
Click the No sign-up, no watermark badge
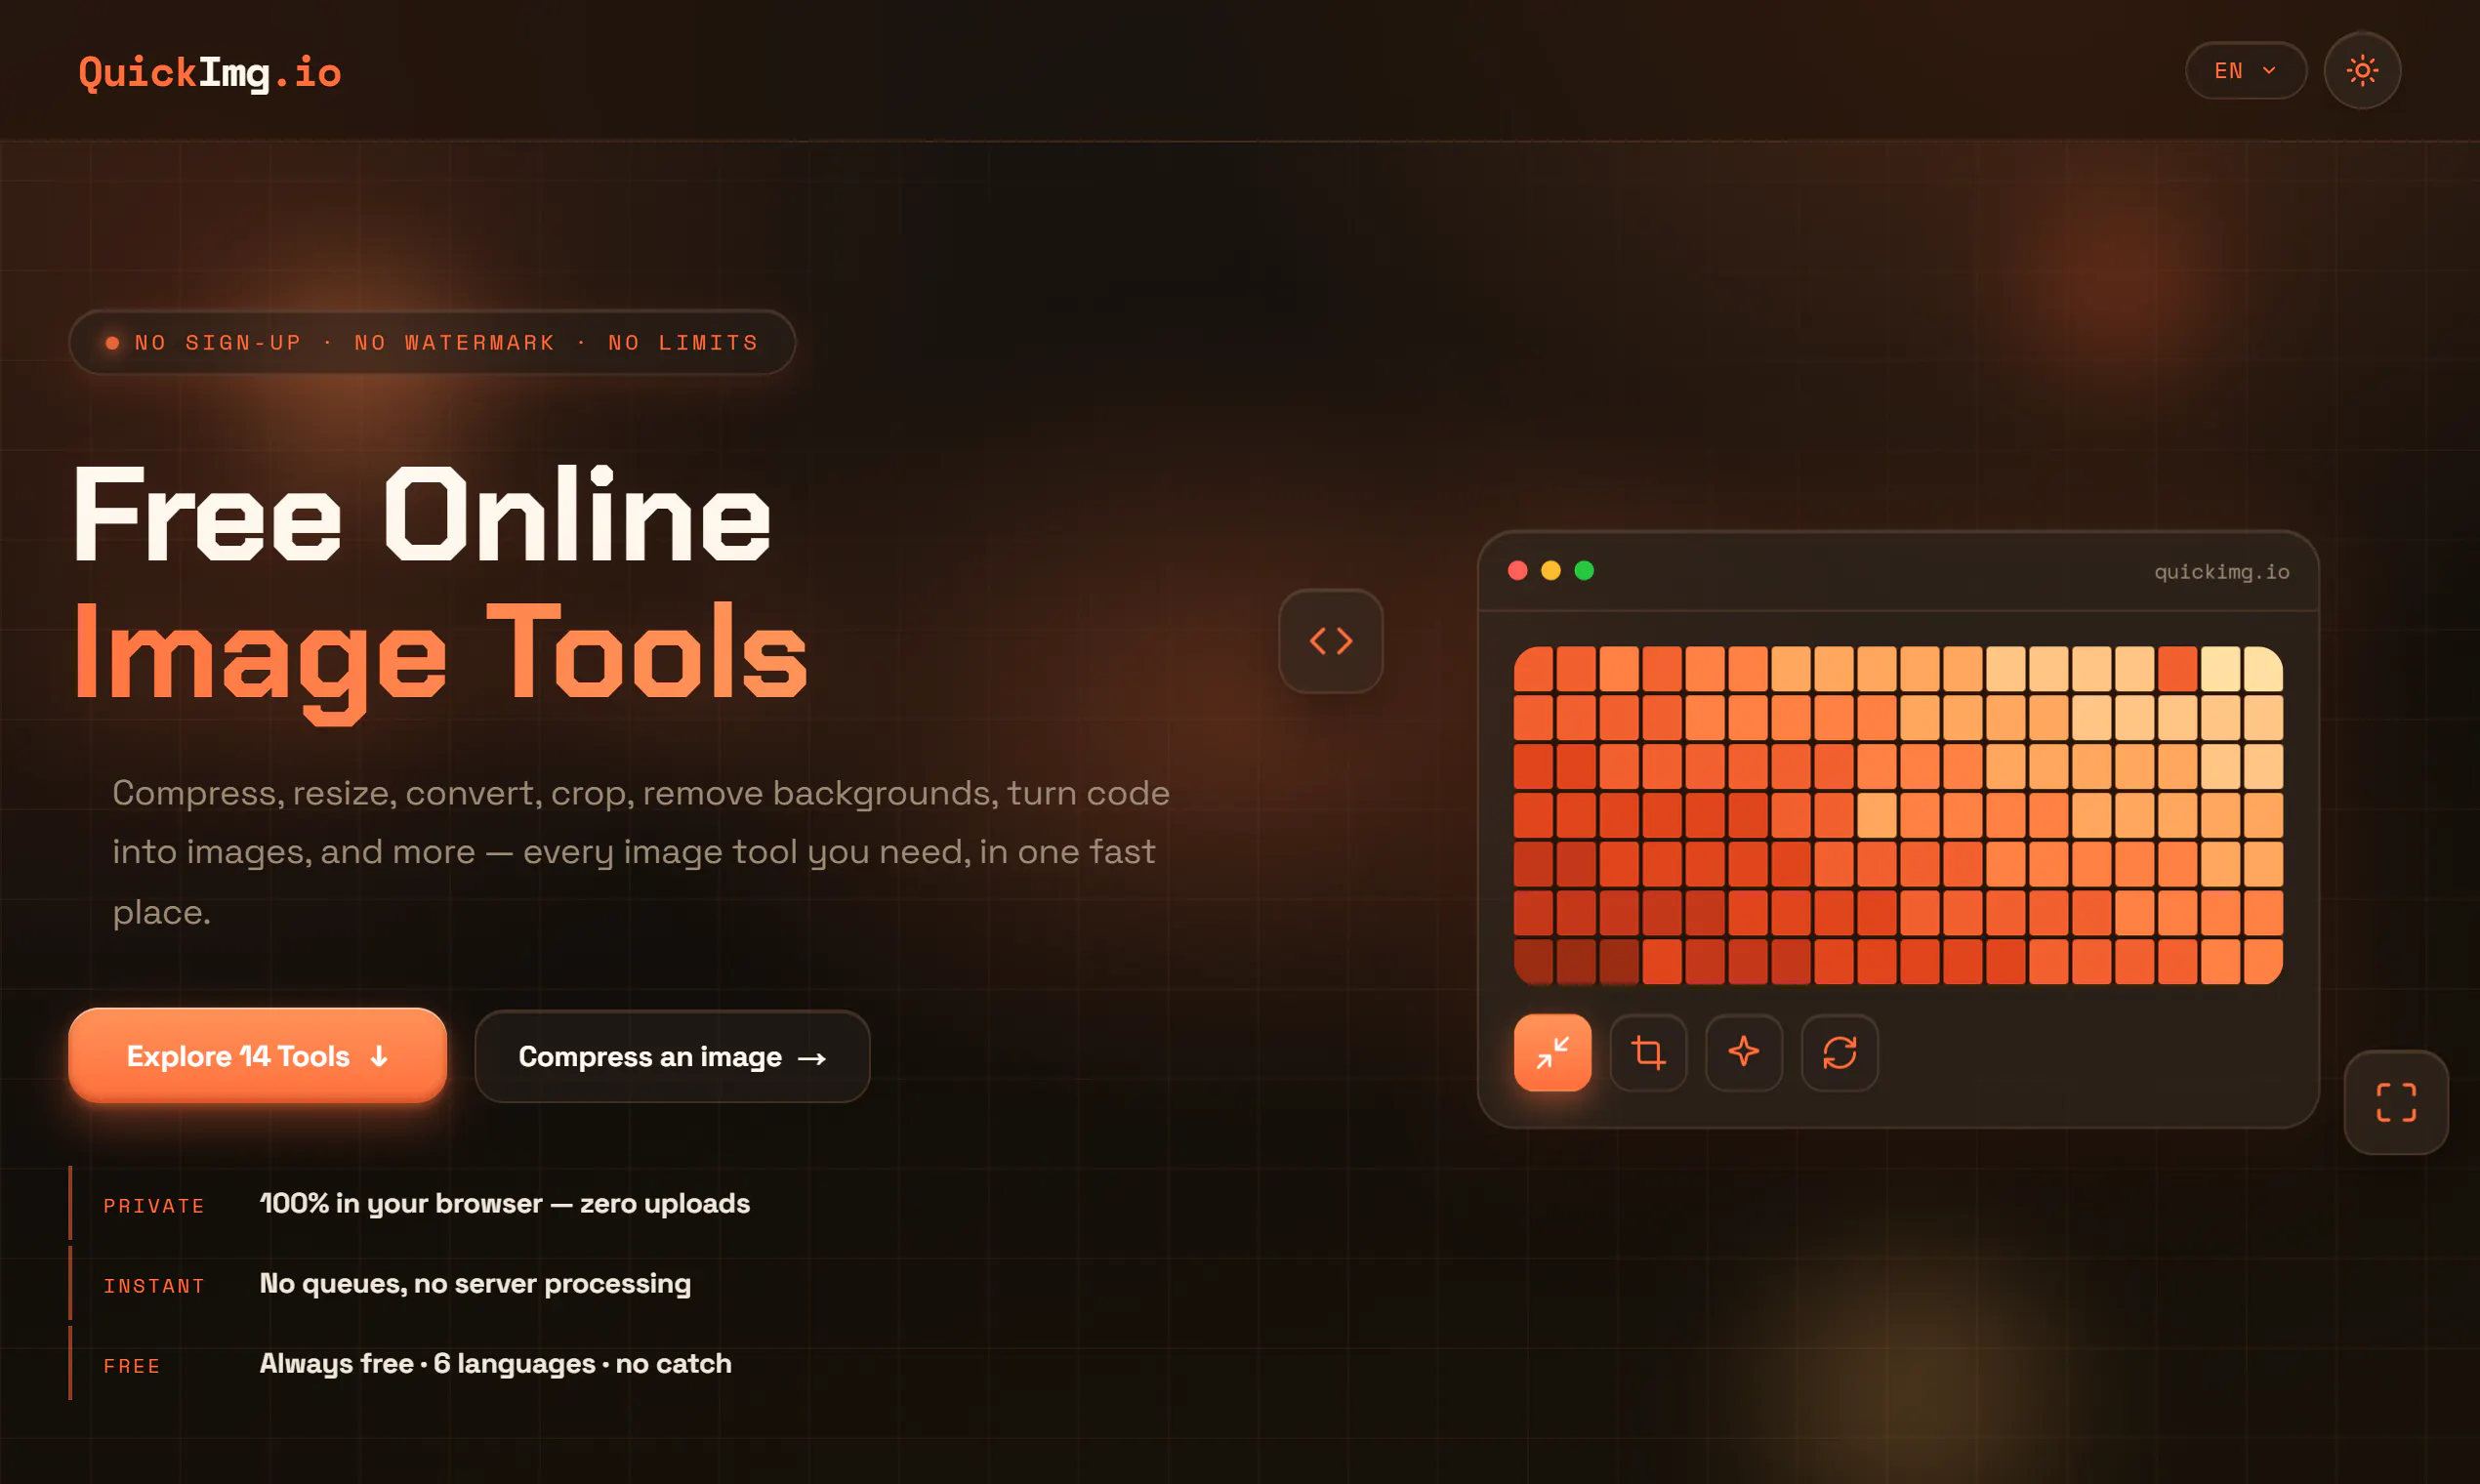coord(432,342)
